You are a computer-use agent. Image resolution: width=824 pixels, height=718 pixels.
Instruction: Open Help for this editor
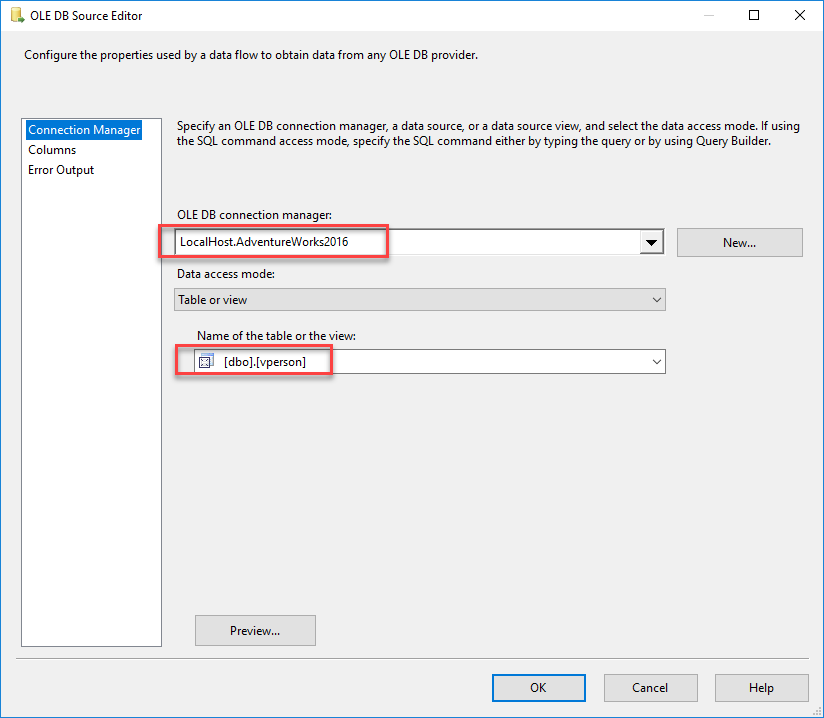(x=761, y=688)
